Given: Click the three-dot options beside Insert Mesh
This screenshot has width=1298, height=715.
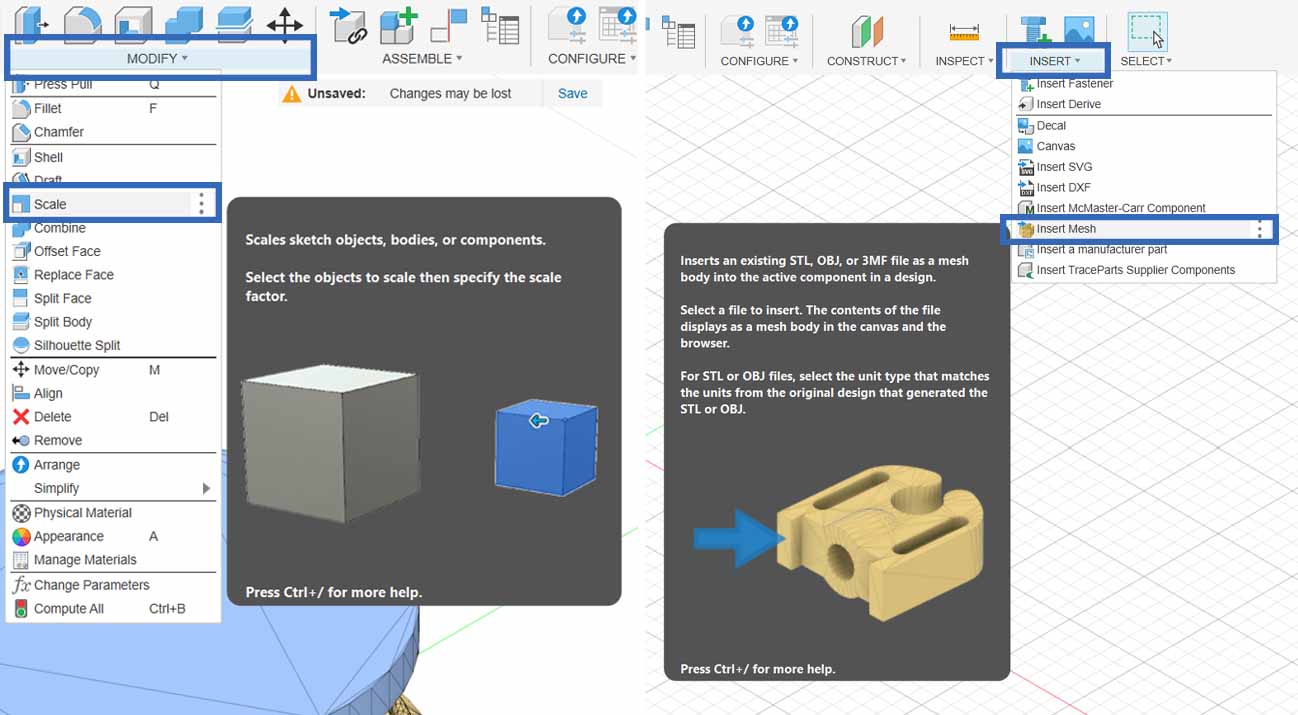Looking at the screenshot, I should 1260,229.
